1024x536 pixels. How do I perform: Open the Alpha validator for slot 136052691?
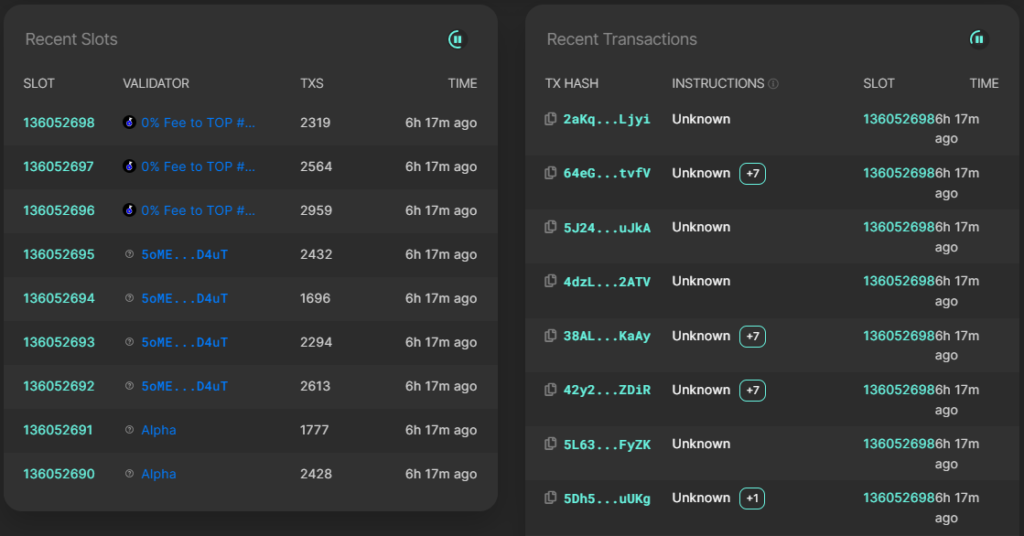pyautogui.click(x=158, y=430)
